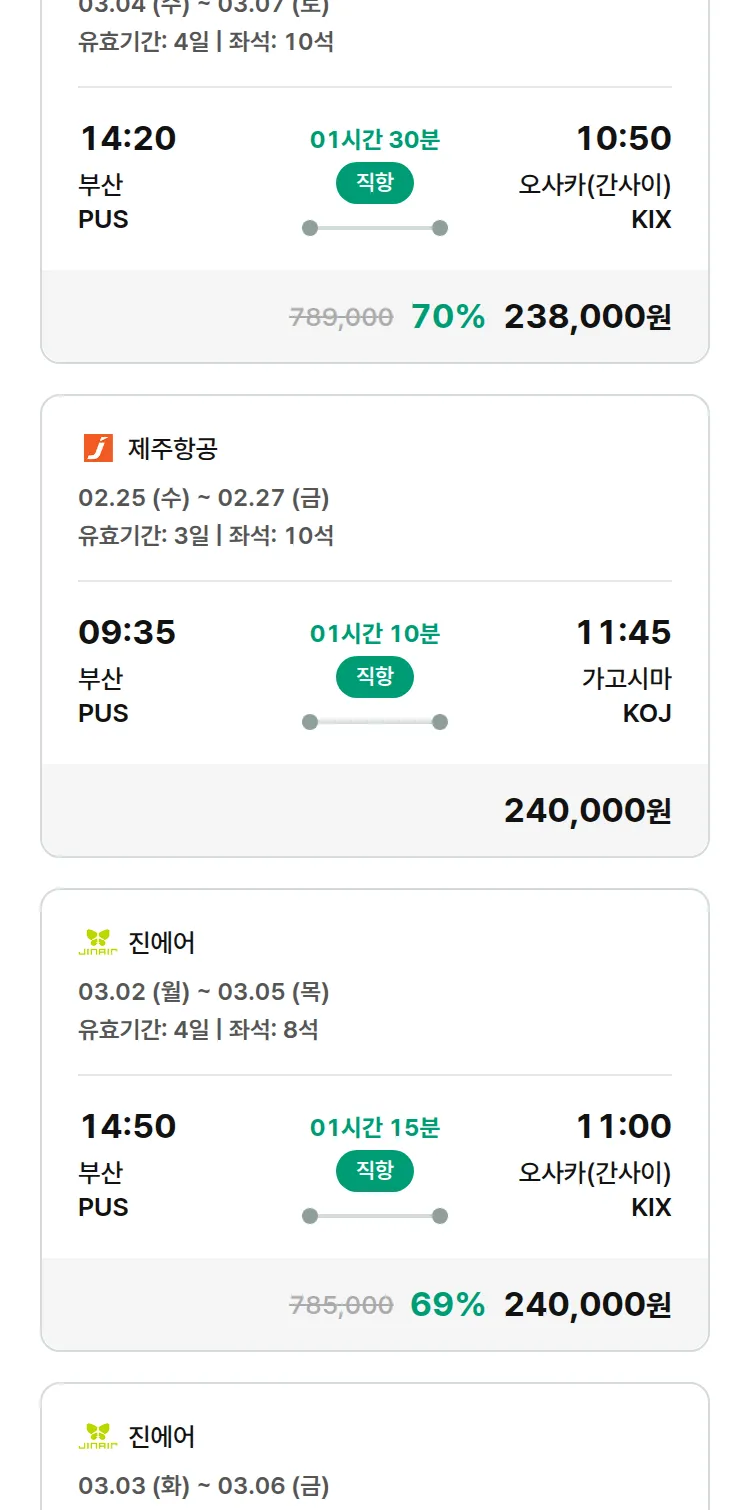750x1510 pixels.
Task: Open the 제주항공 airline name link
Action: [x=172, y=449]
